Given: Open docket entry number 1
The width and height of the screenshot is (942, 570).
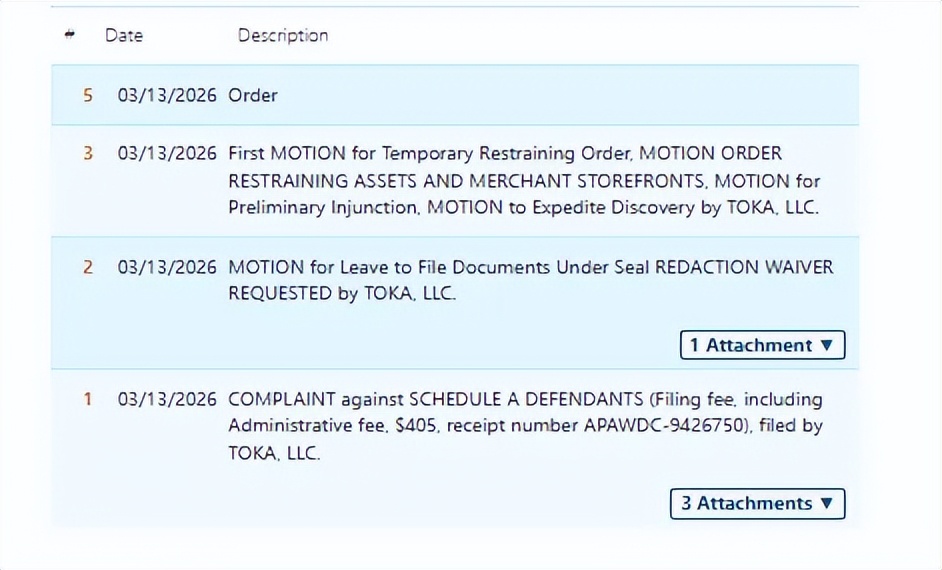Looking at the screenshot, I should coord(88,399).
